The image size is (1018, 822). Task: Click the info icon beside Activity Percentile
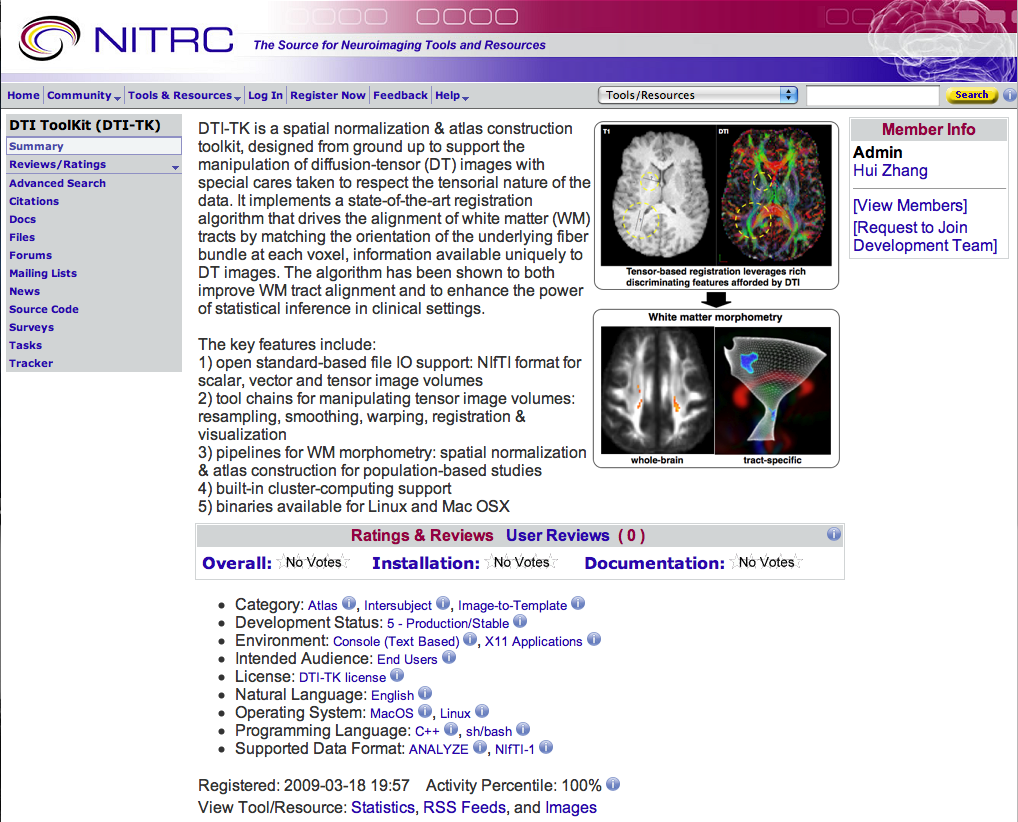(613, 785)
